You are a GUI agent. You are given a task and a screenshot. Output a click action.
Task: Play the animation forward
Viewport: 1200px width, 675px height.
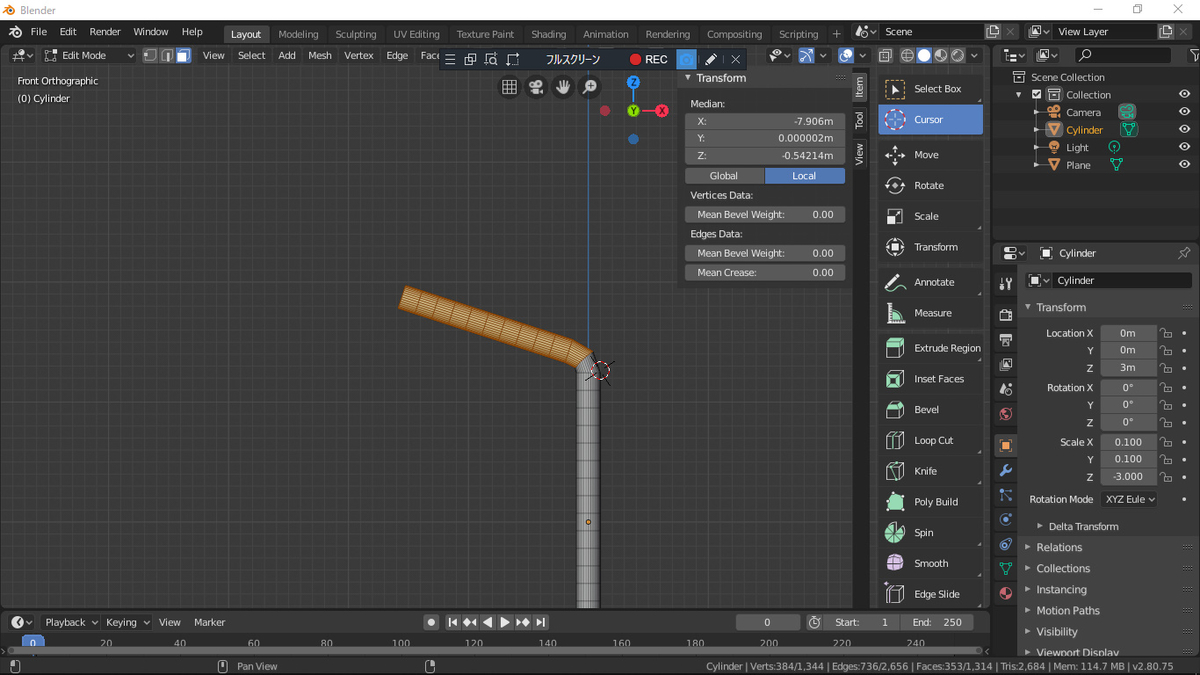505,622
